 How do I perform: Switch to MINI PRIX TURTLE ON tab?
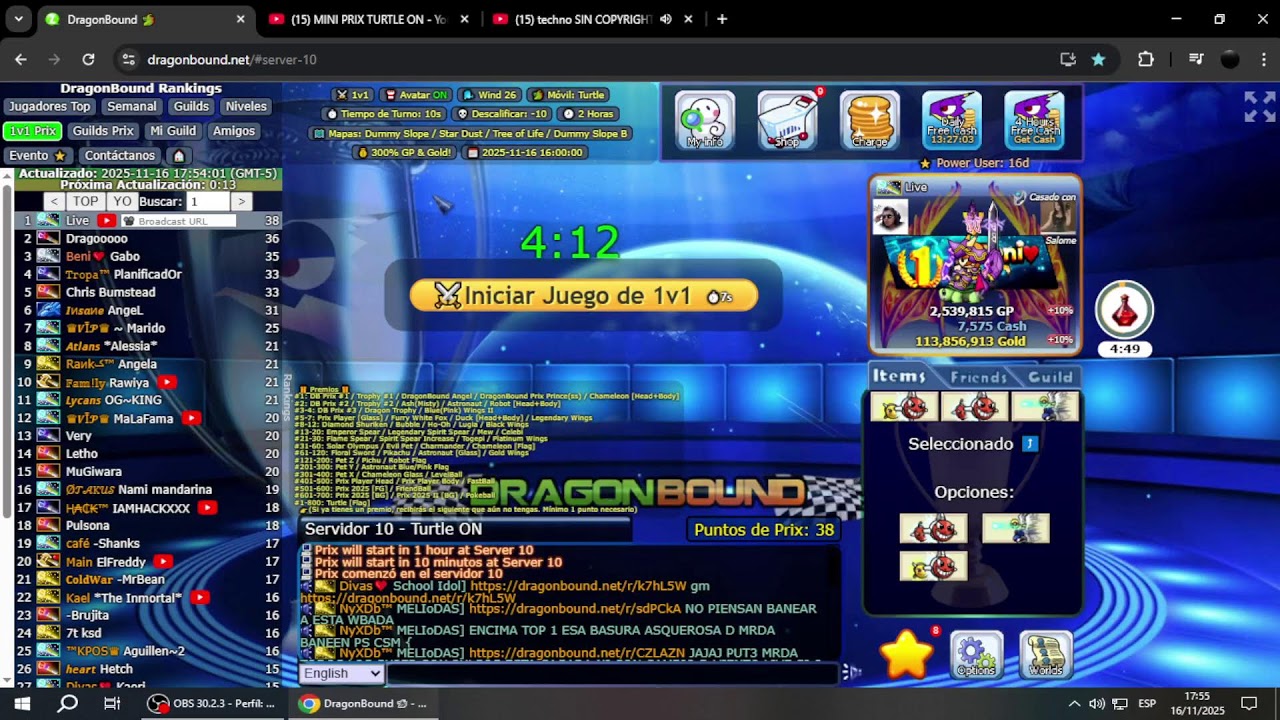(x=368, y=19)
